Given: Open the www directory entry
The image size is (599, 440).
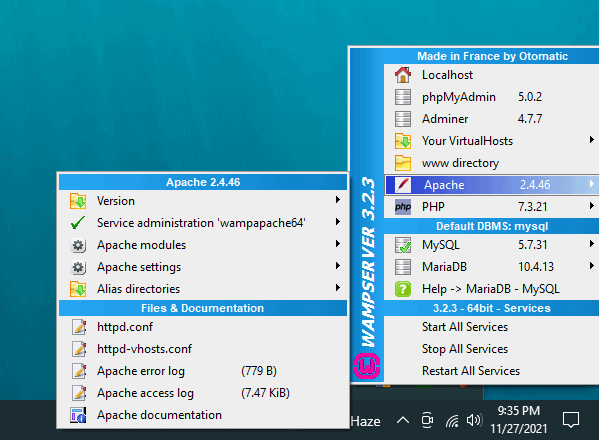Looking at the screenshot, I should click(491, 163).
